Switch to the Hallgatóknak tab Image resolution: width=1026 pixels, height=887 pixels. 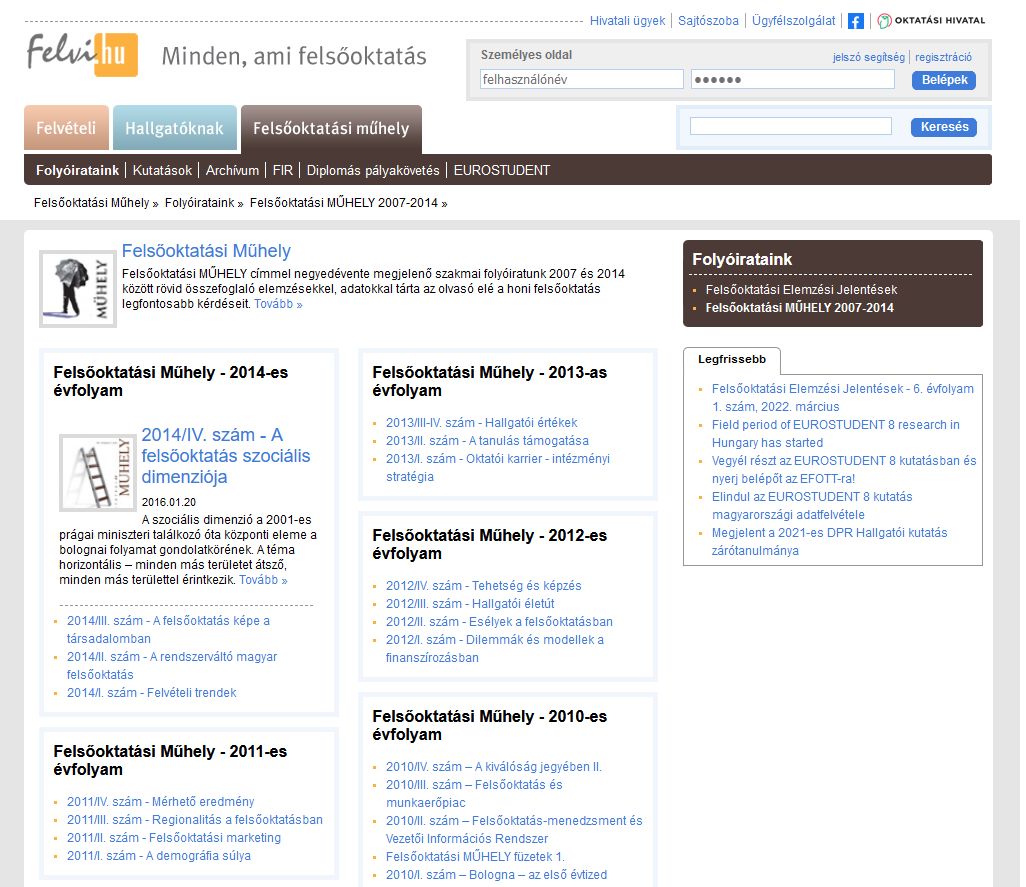point(175,128)
